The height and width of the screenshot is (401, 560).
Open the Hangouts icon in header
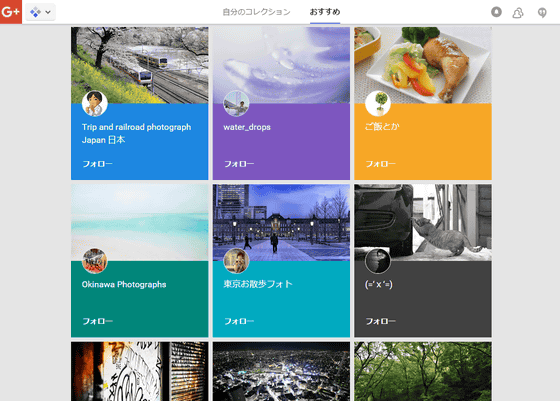tap(542, 13)
